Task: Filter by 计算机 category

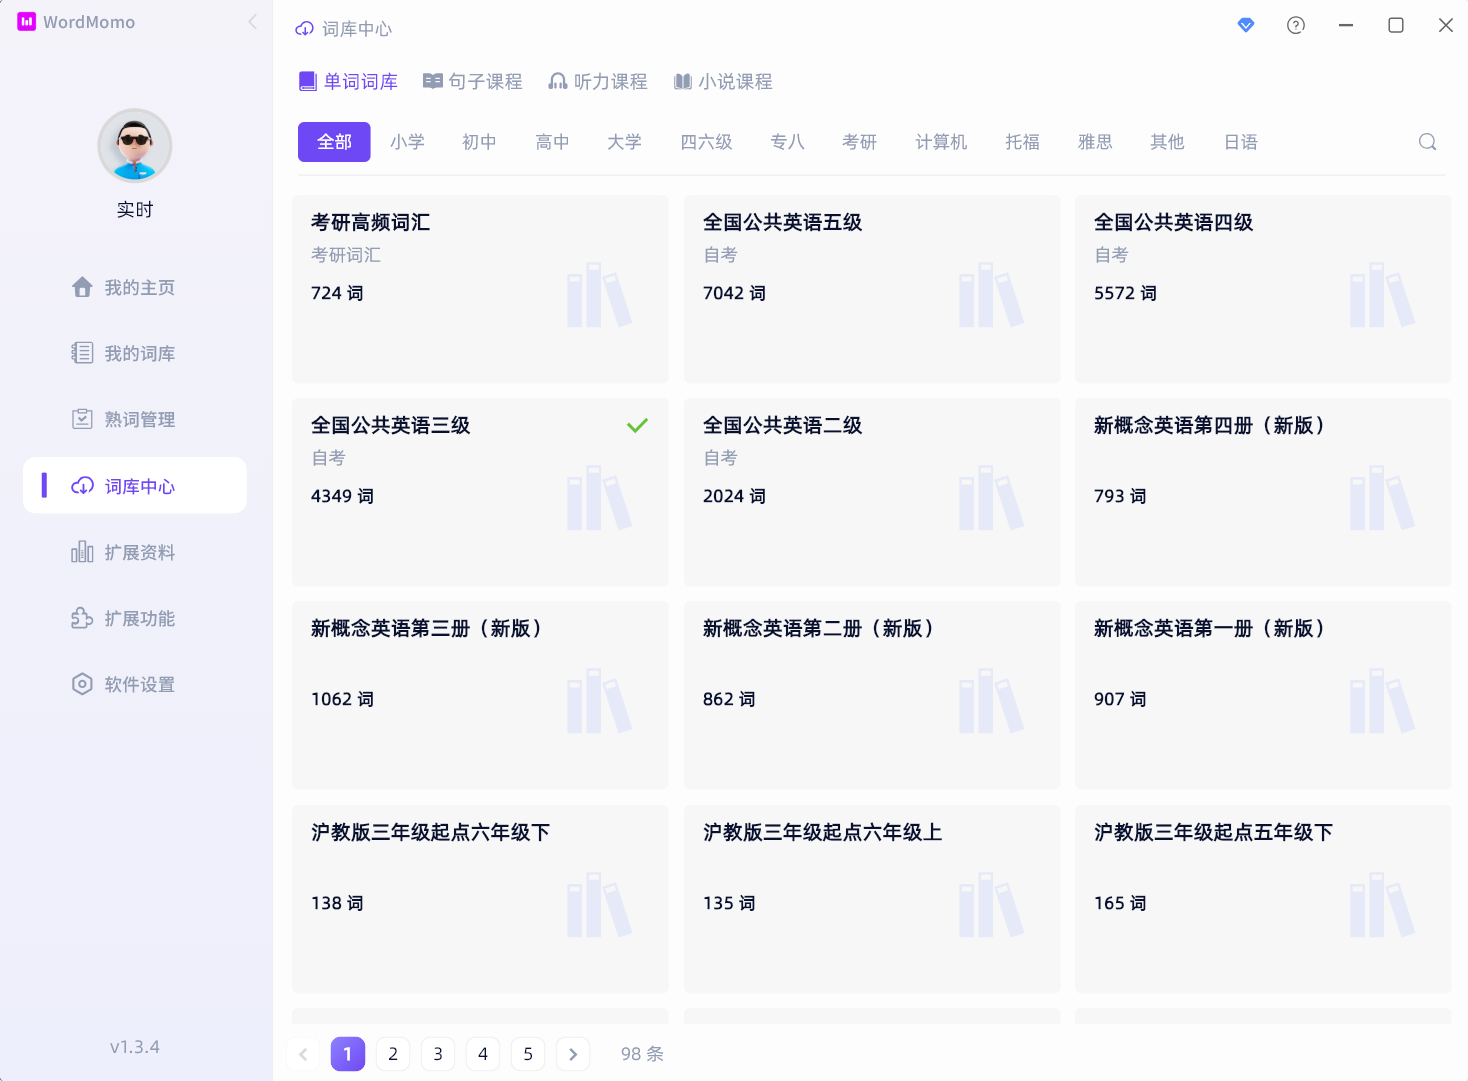Action: tap(941, 142)
